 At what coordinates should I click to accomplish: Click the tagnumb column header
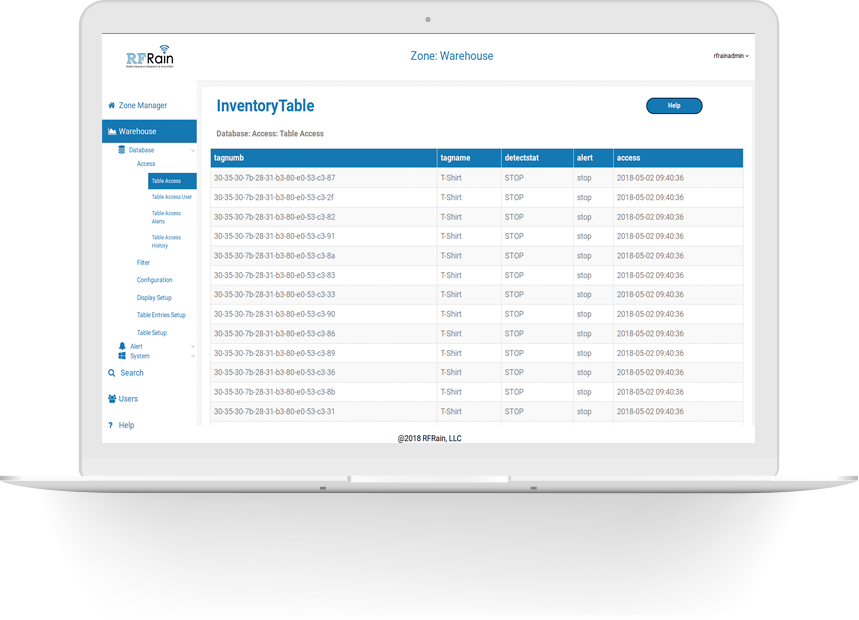229,158
